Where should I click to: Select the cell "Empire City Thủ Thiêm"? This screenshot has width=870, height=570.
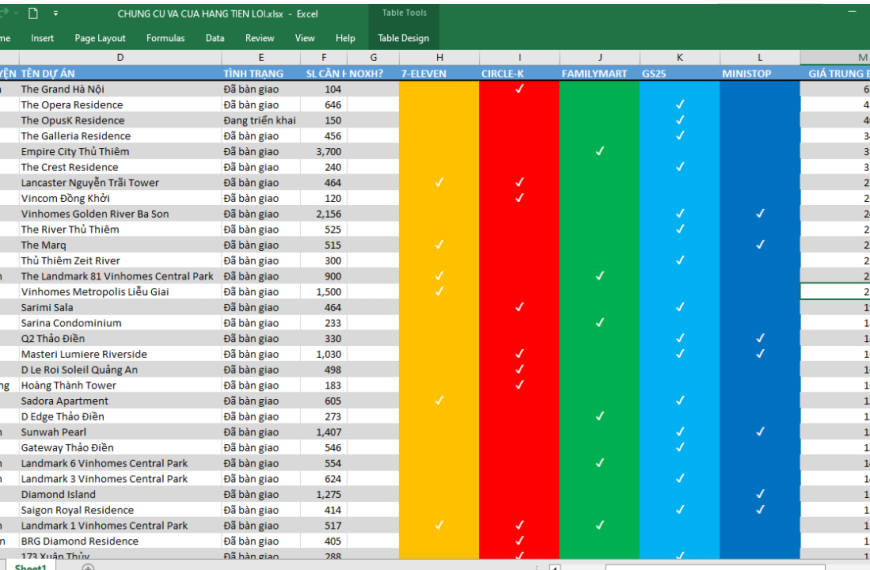click(120, 151)
